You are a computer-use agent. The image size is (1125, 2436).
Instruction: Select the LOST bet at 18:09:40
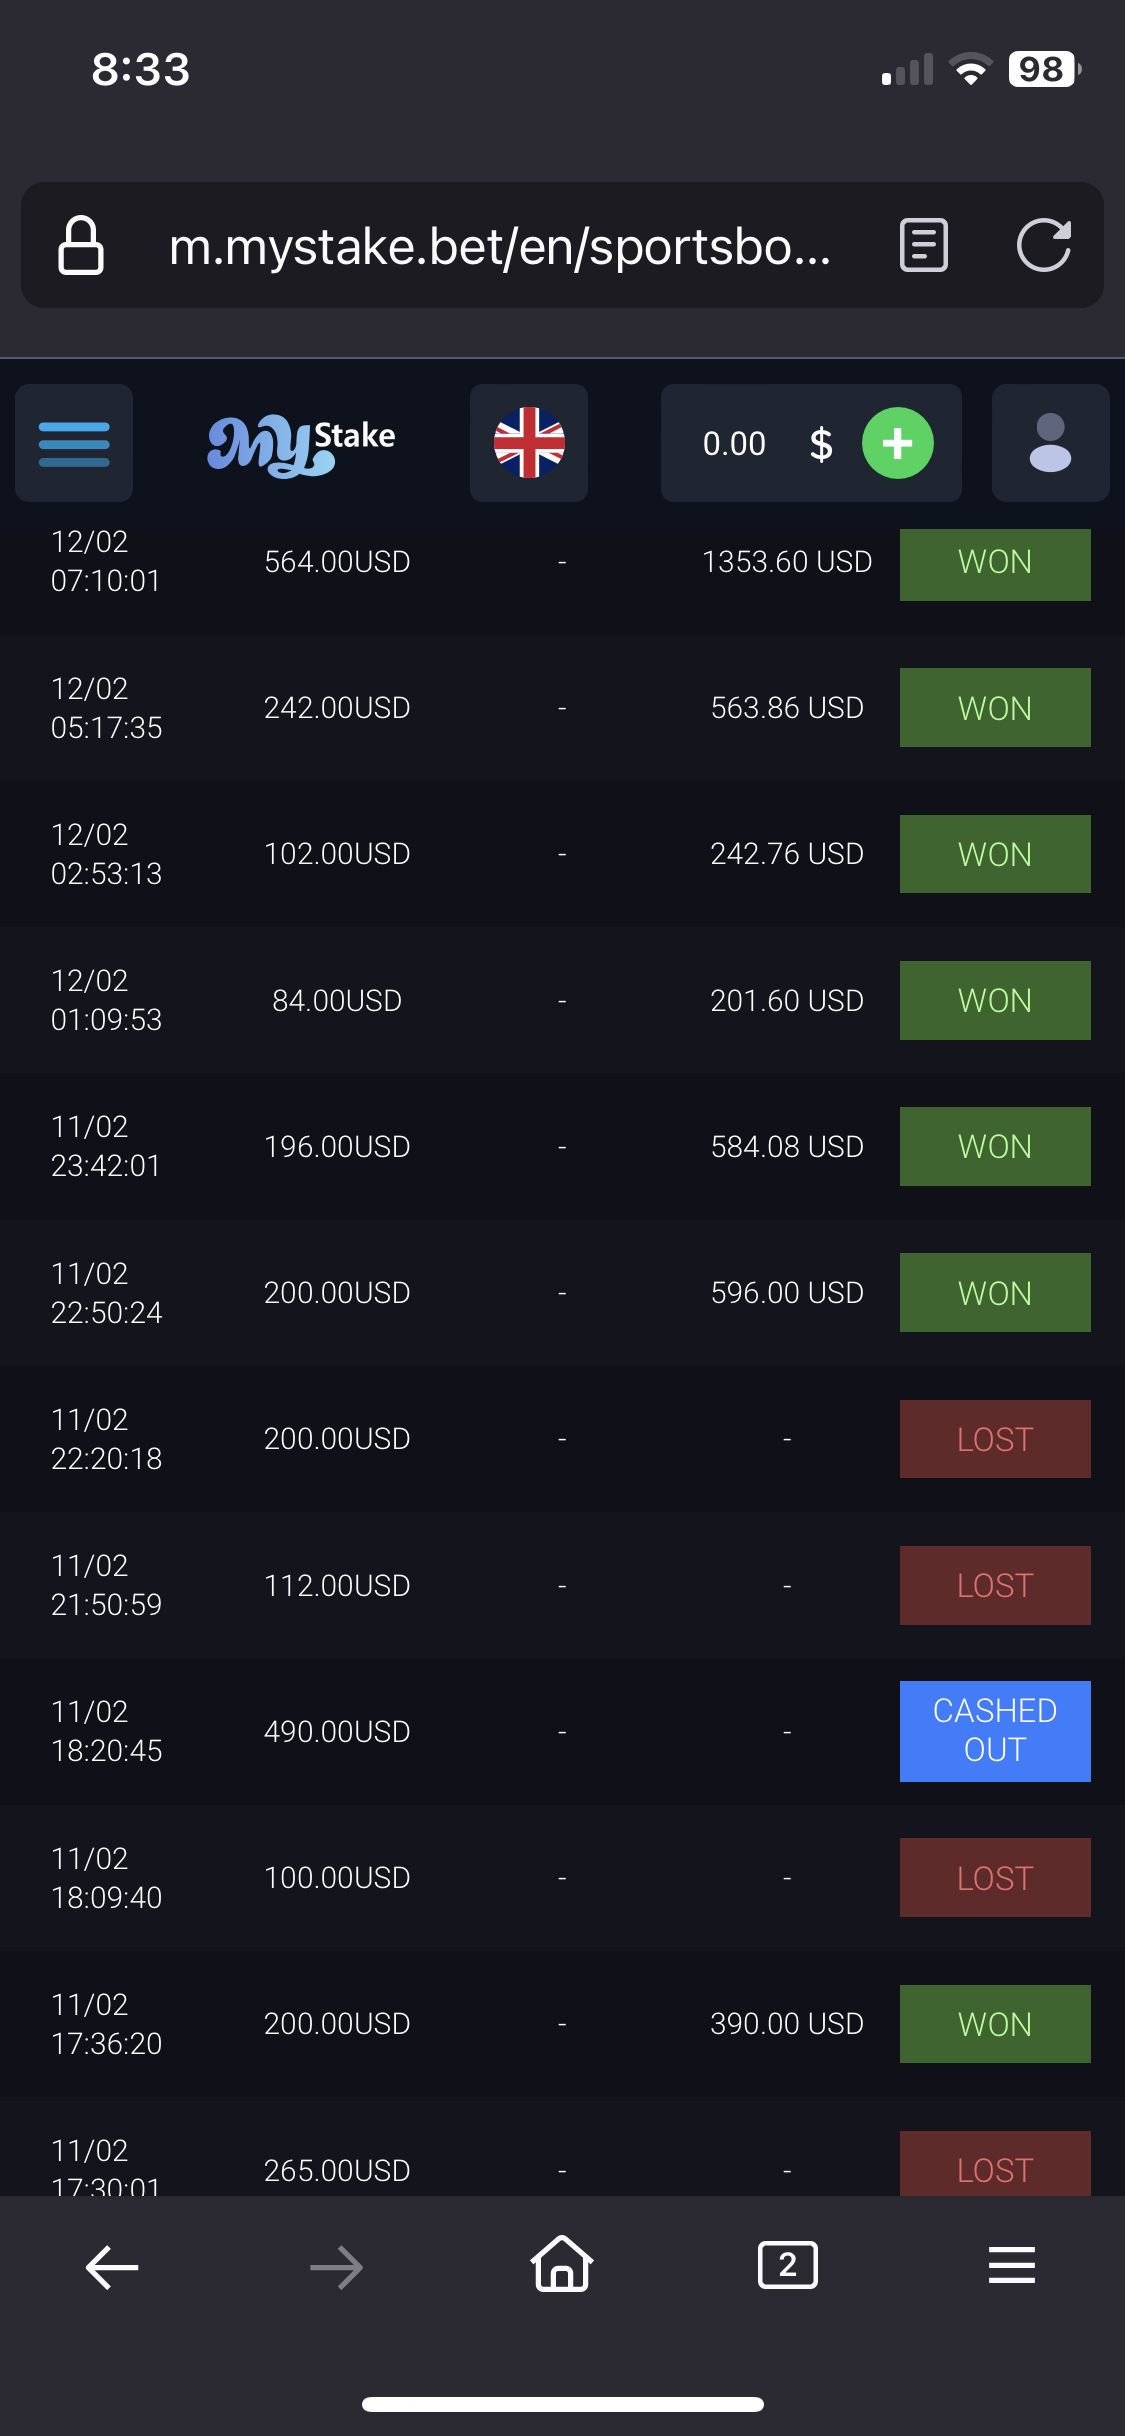[x=994, y=1877]
